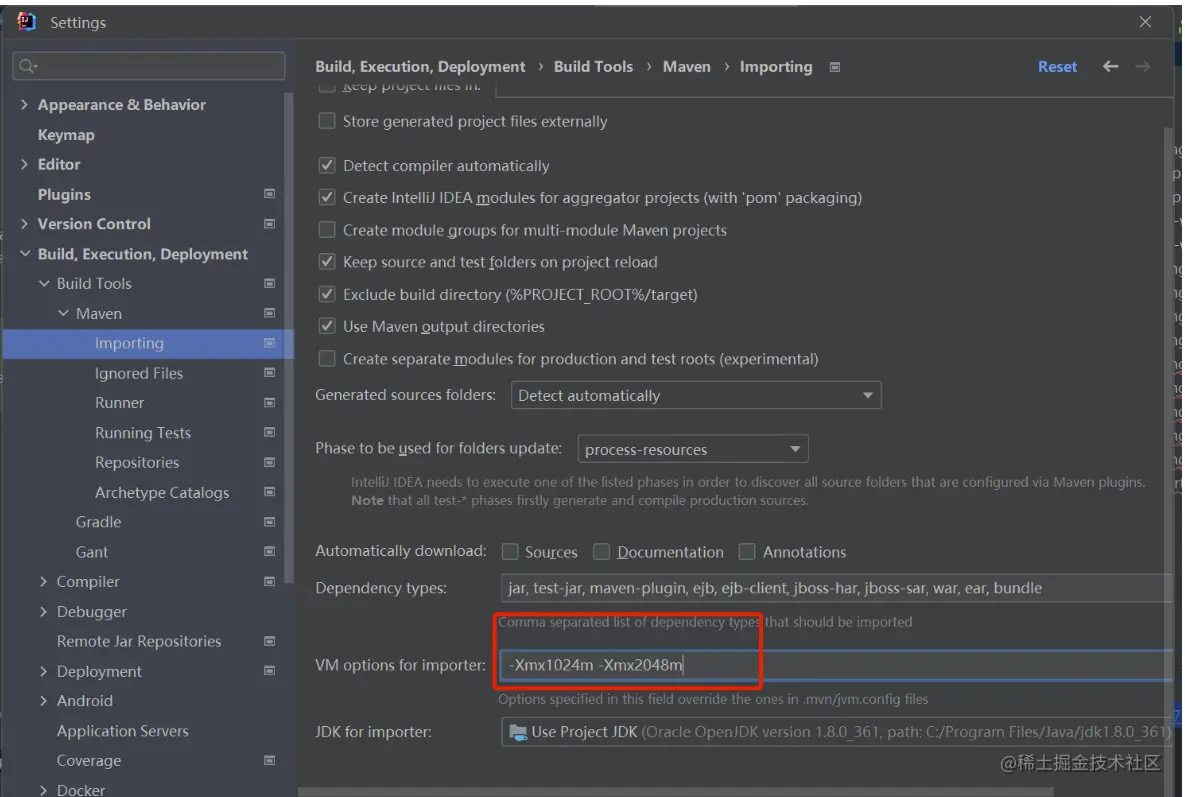Click the project-level icon beside Remote Jar Repositories
This screenshot has height=797, width=1185.
point(269,641)
